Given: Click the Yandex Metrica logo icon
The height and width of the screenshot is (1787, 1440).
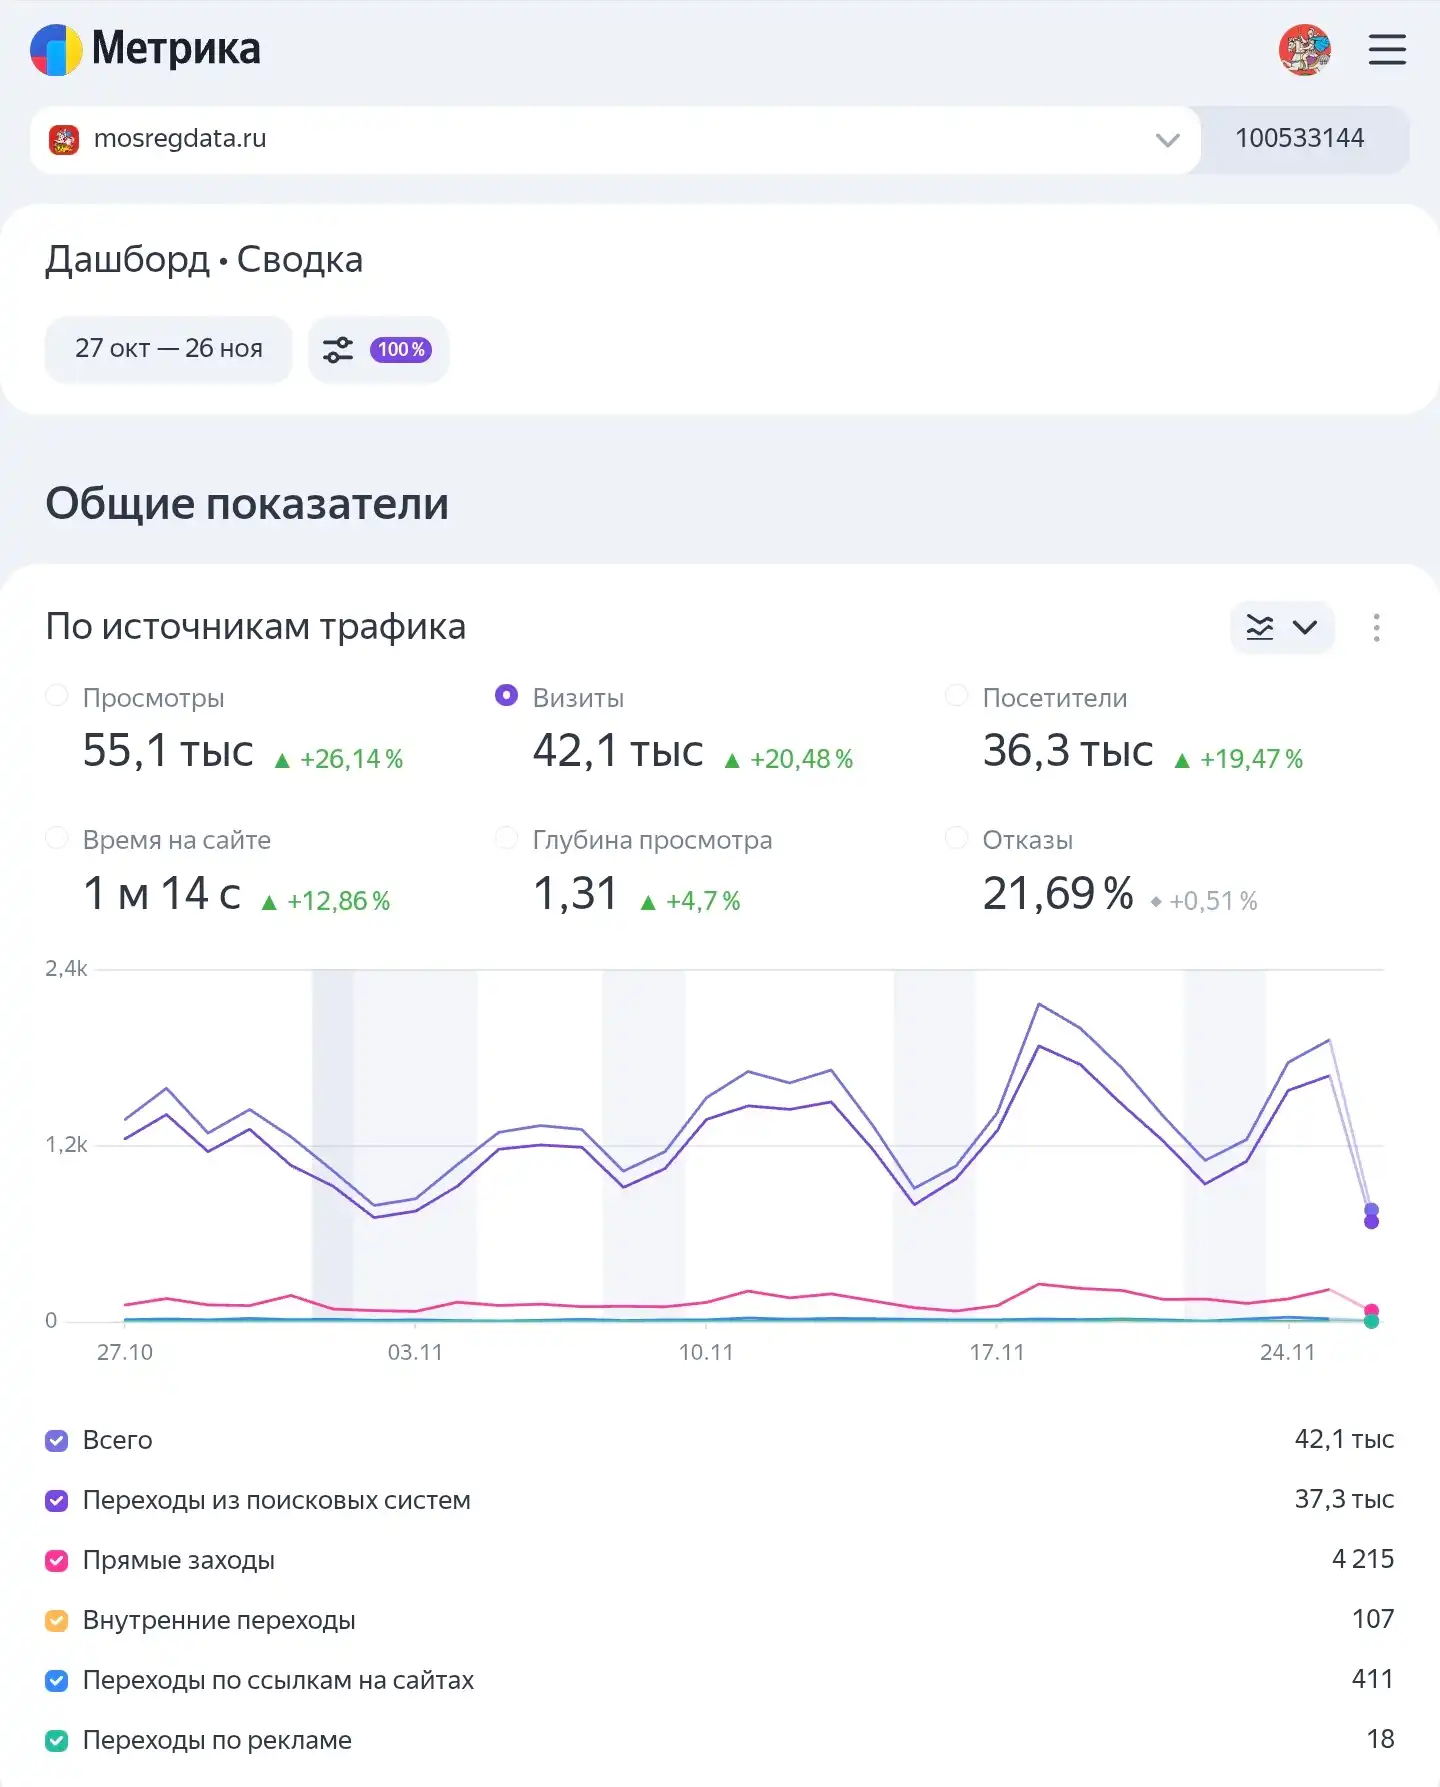Looking at the screenshot, I should pos(56,50).
